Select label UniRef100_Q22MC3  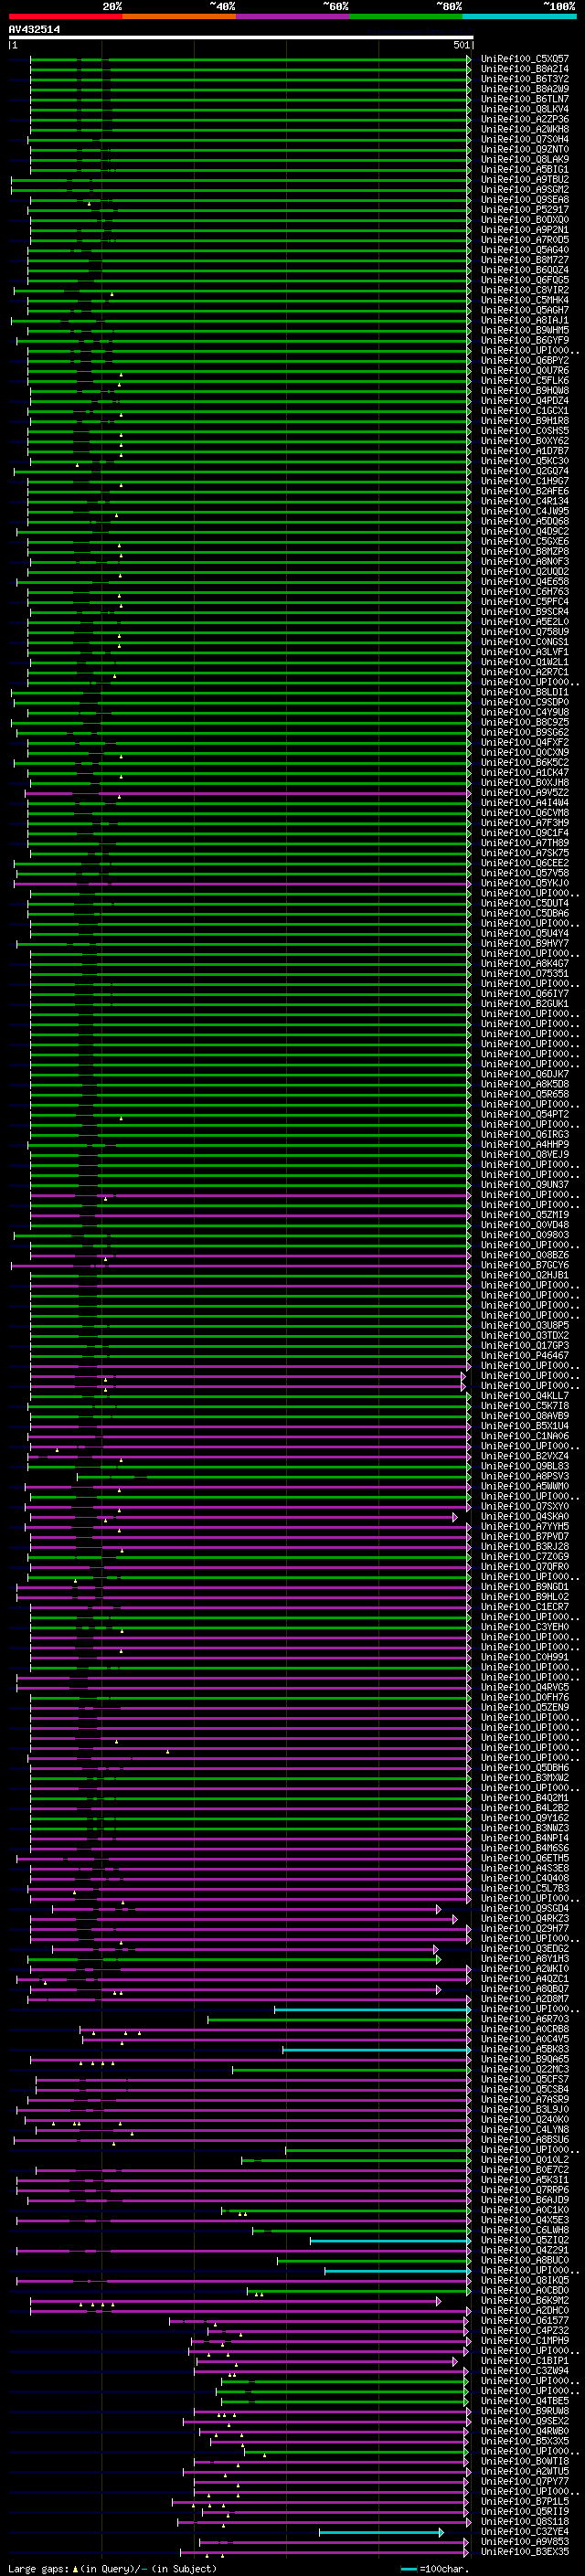524,2069
